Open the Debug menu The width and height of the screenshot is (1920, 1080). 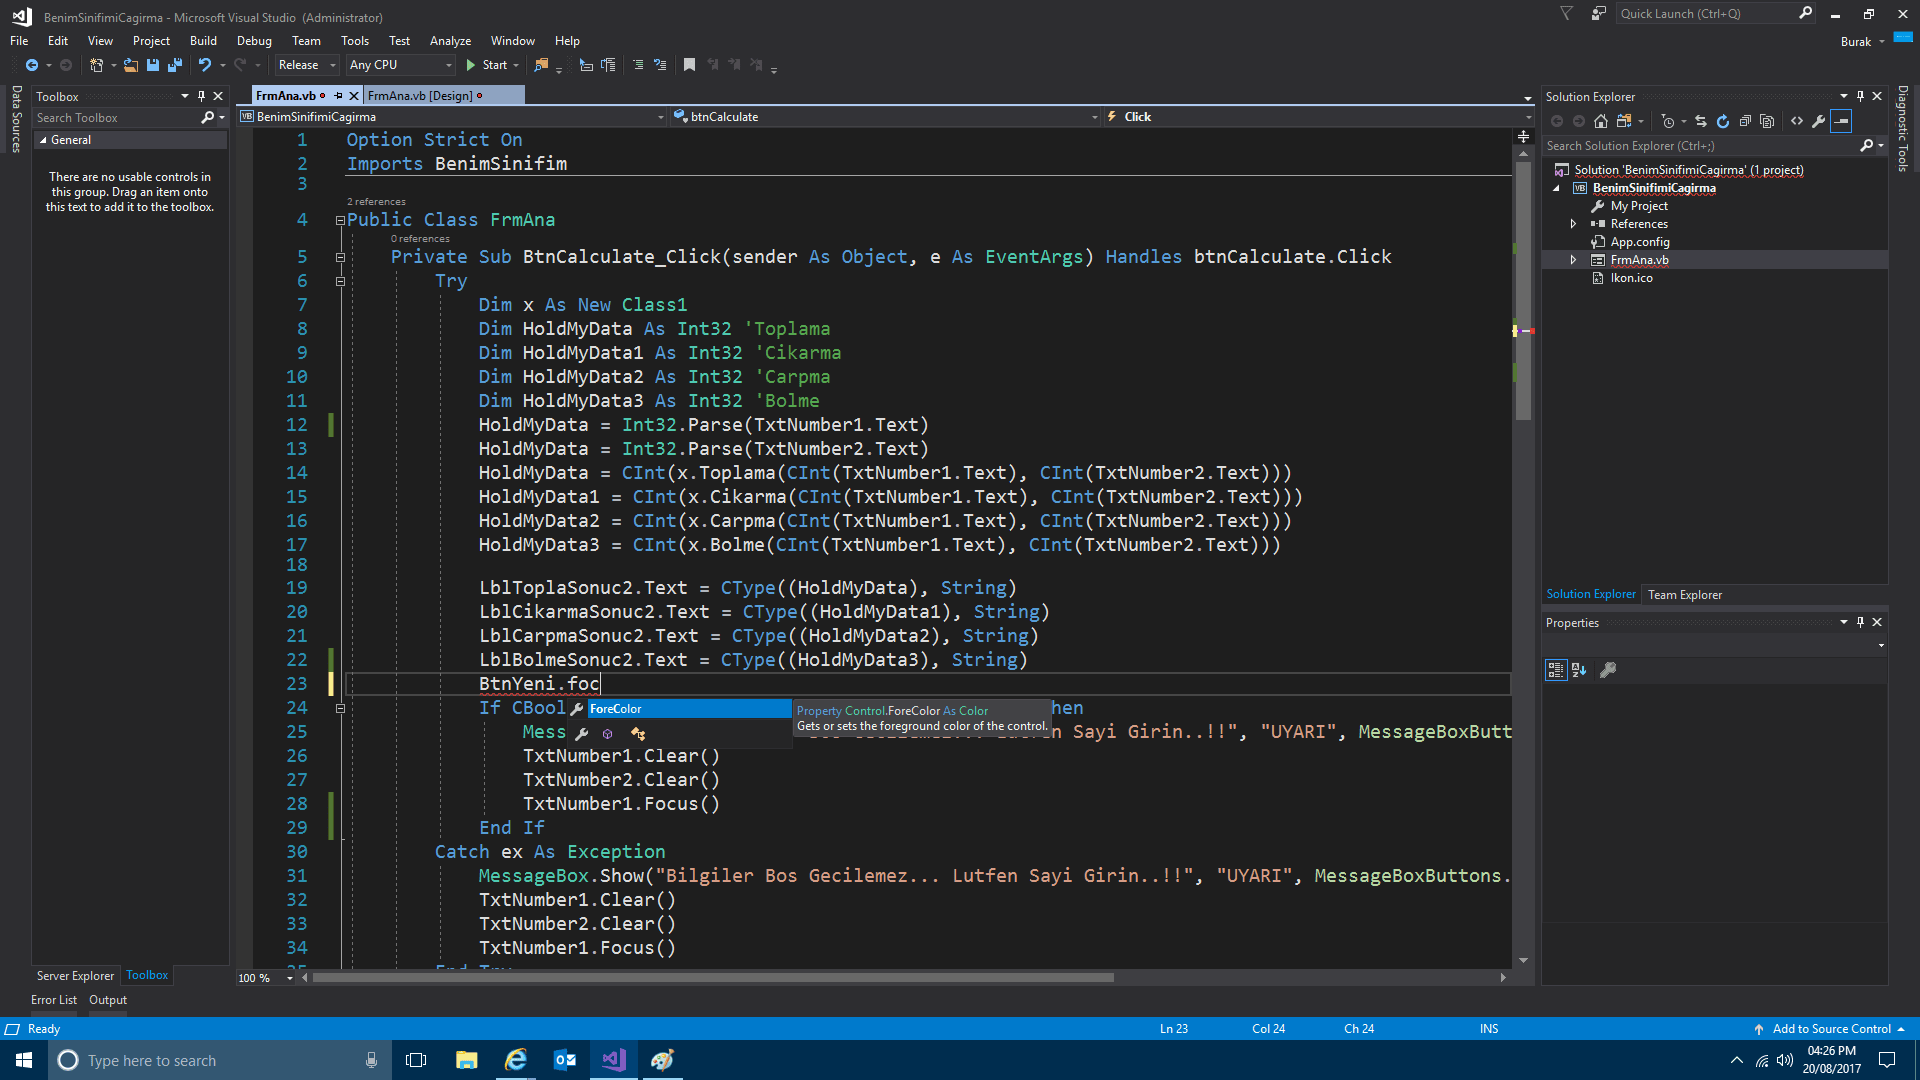(x=253, y=40)
